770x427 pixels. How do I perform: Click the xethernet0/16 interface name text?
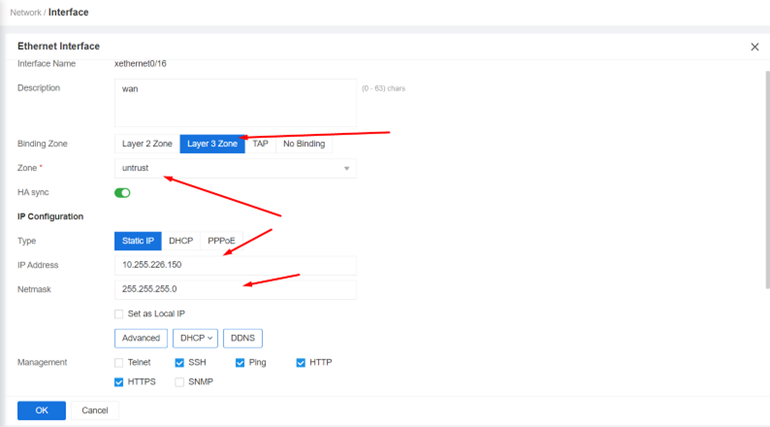point(140,64)
